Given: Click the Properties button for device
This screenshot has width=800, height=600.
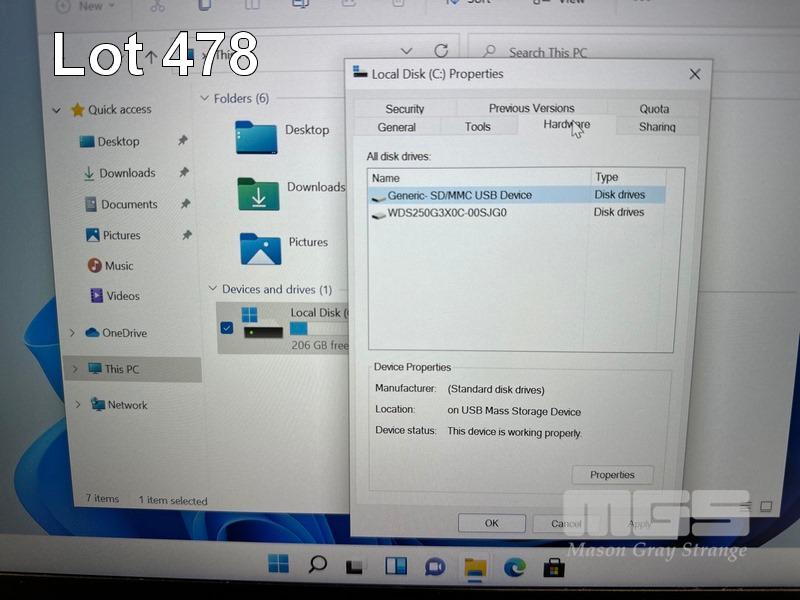Looking at the screenshot, I should pos(612,475).
